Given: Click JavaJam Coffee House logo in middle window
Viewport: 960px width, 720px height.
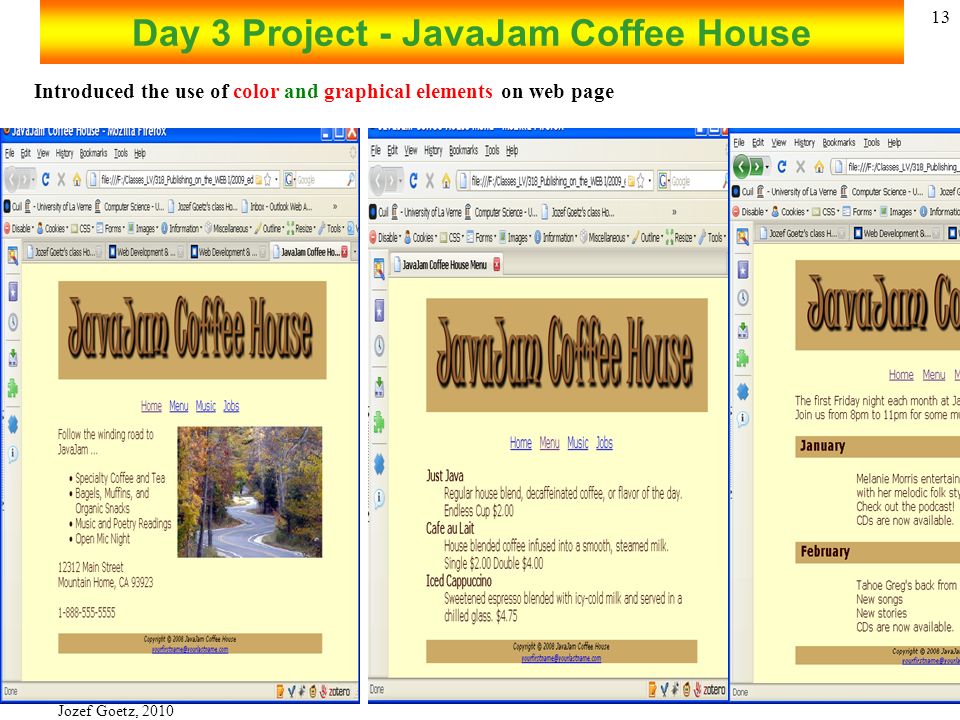Looking at the screenshot, I should [x=566, y=355].
